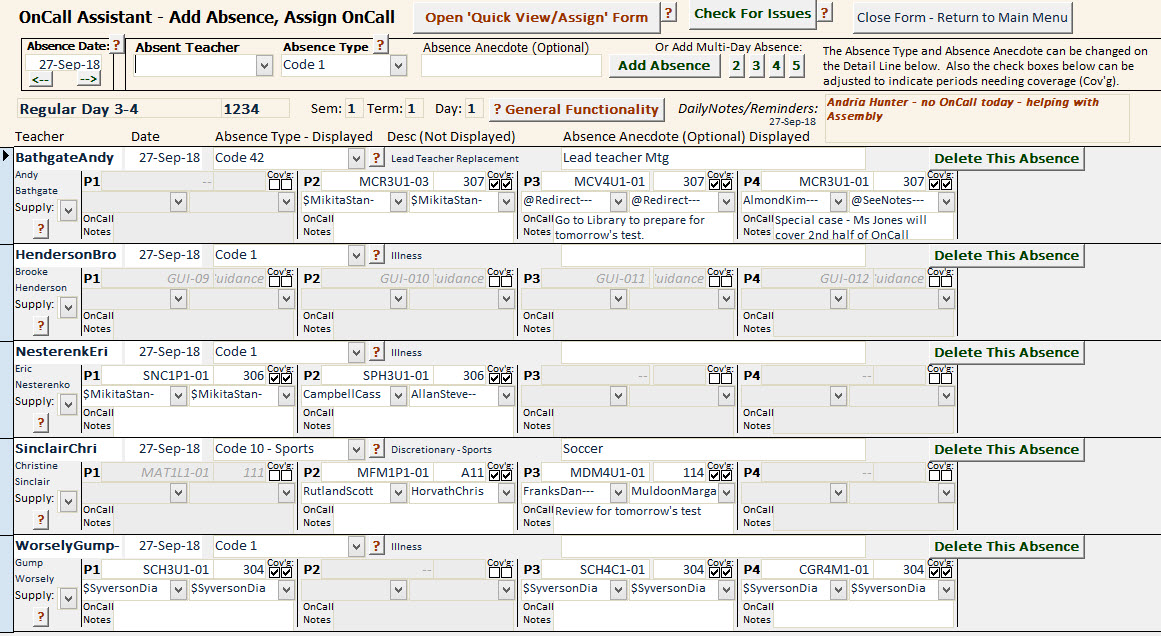Go to next absence date arrow
Image resolution: width=1161 pixels, height=636 pixels.
[x=88, y=78]
